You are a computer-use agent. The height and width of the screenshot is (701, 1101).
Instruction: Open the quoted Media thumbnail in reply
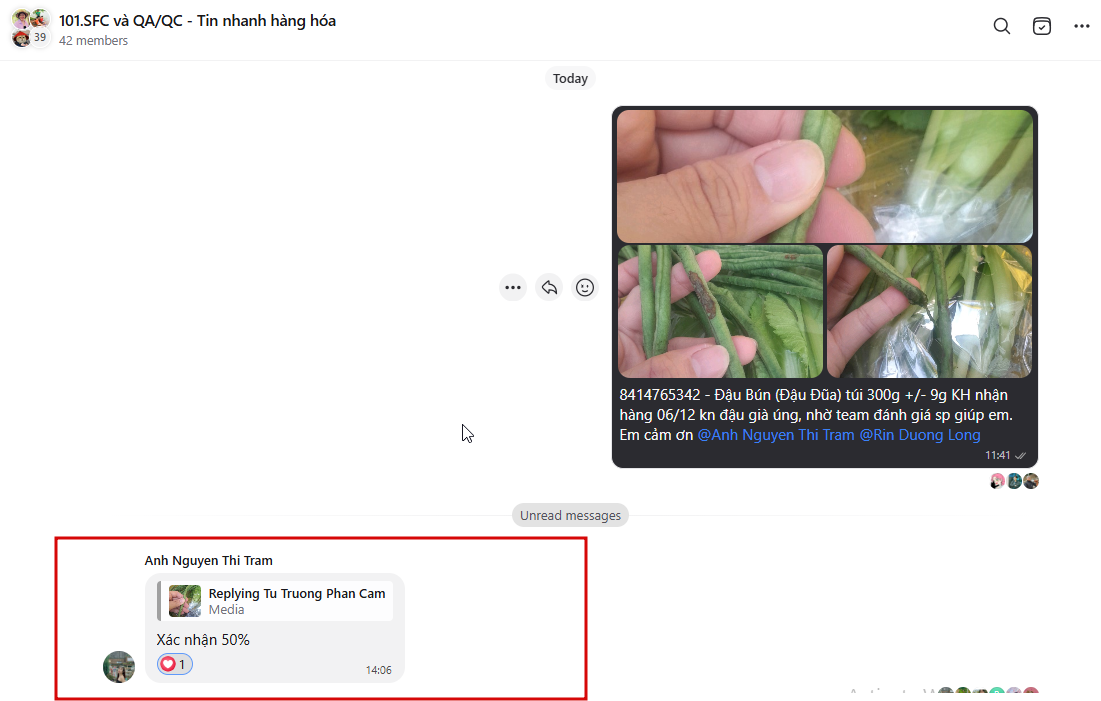pyautogui.click(x=185, y=601)
